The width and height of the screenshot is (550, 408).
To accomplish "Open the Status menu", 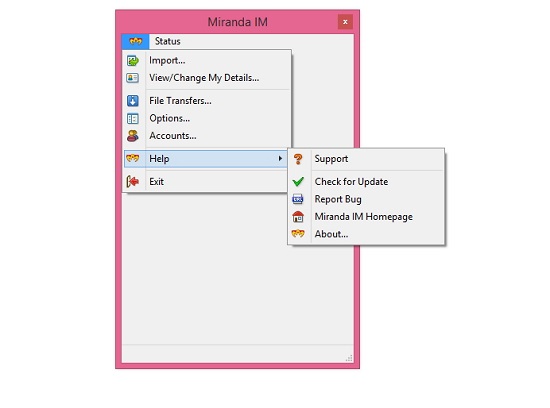I will 168,41.
